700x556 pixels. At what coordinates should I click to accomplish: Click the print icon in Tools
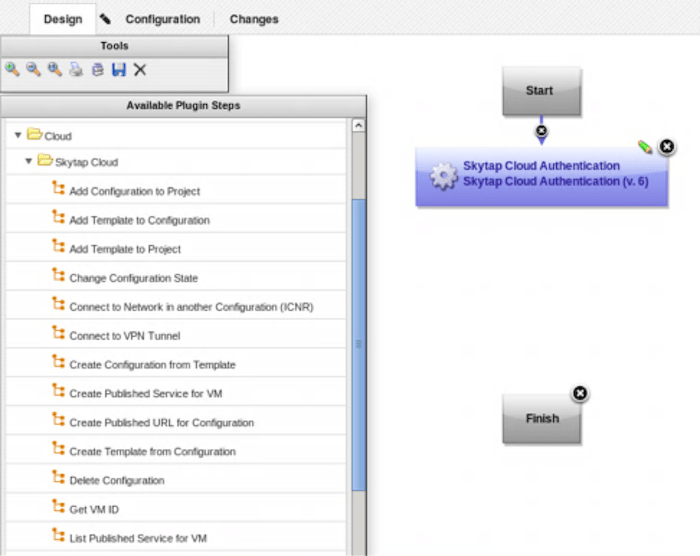coord(76,70)
